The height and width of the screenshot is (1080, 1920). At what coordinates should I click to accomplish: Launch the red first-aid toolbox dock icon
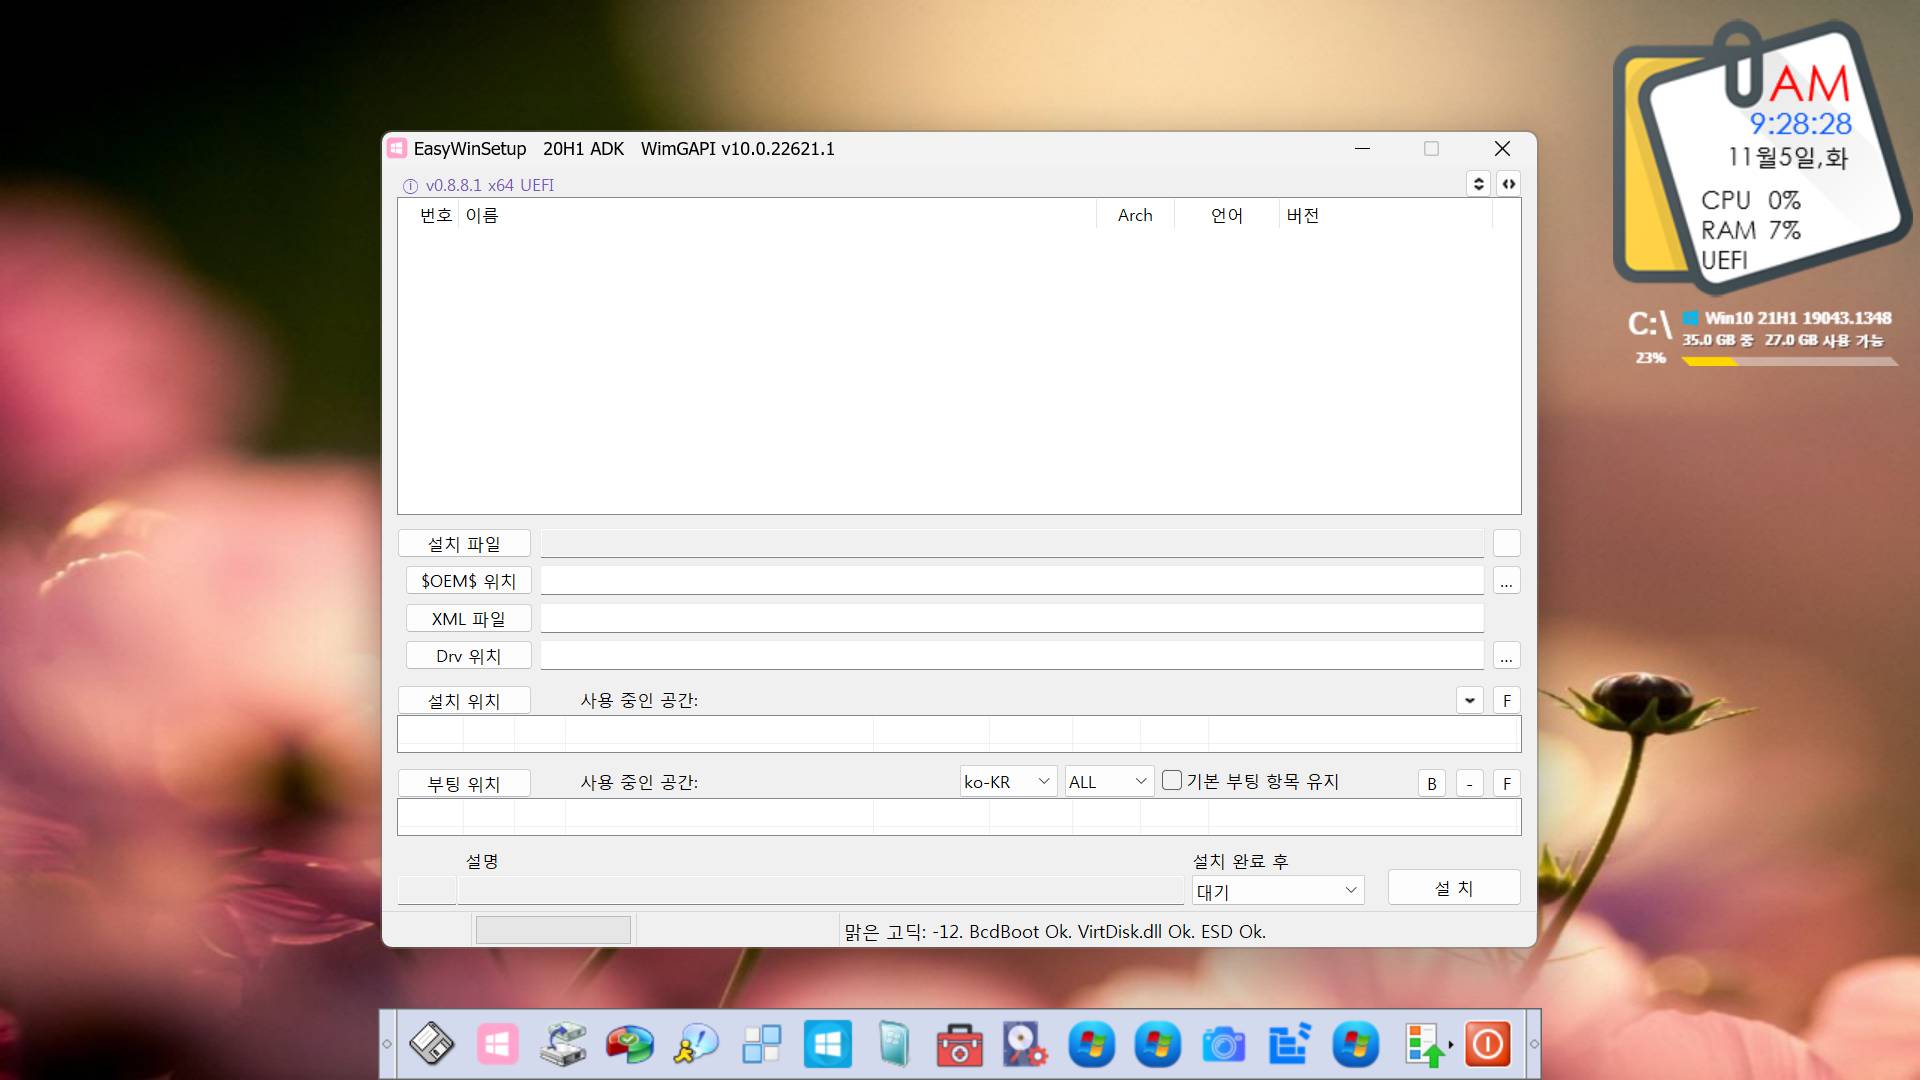coord(959,1045)
